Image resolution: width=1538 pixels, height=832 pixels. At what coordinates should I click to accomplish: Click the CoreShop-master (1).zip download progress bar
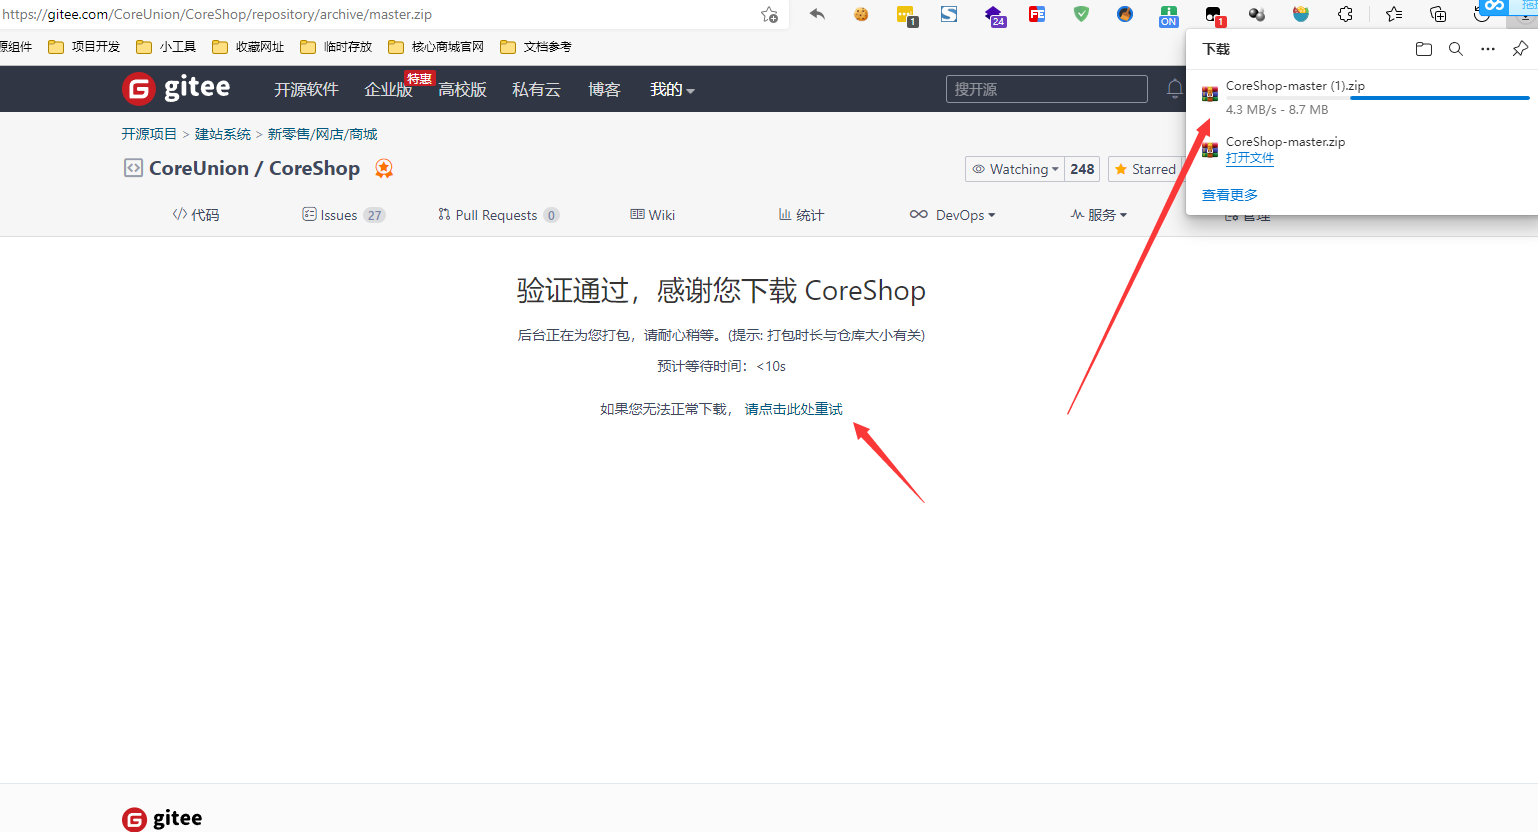tap(1377, 98)
